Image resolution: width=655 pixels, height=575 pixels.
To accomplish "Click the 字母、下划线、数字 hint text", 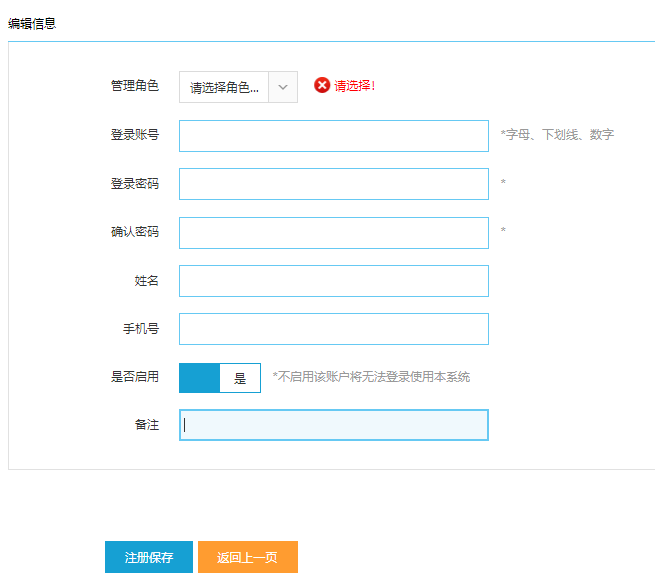I will [x=560, y=135].
